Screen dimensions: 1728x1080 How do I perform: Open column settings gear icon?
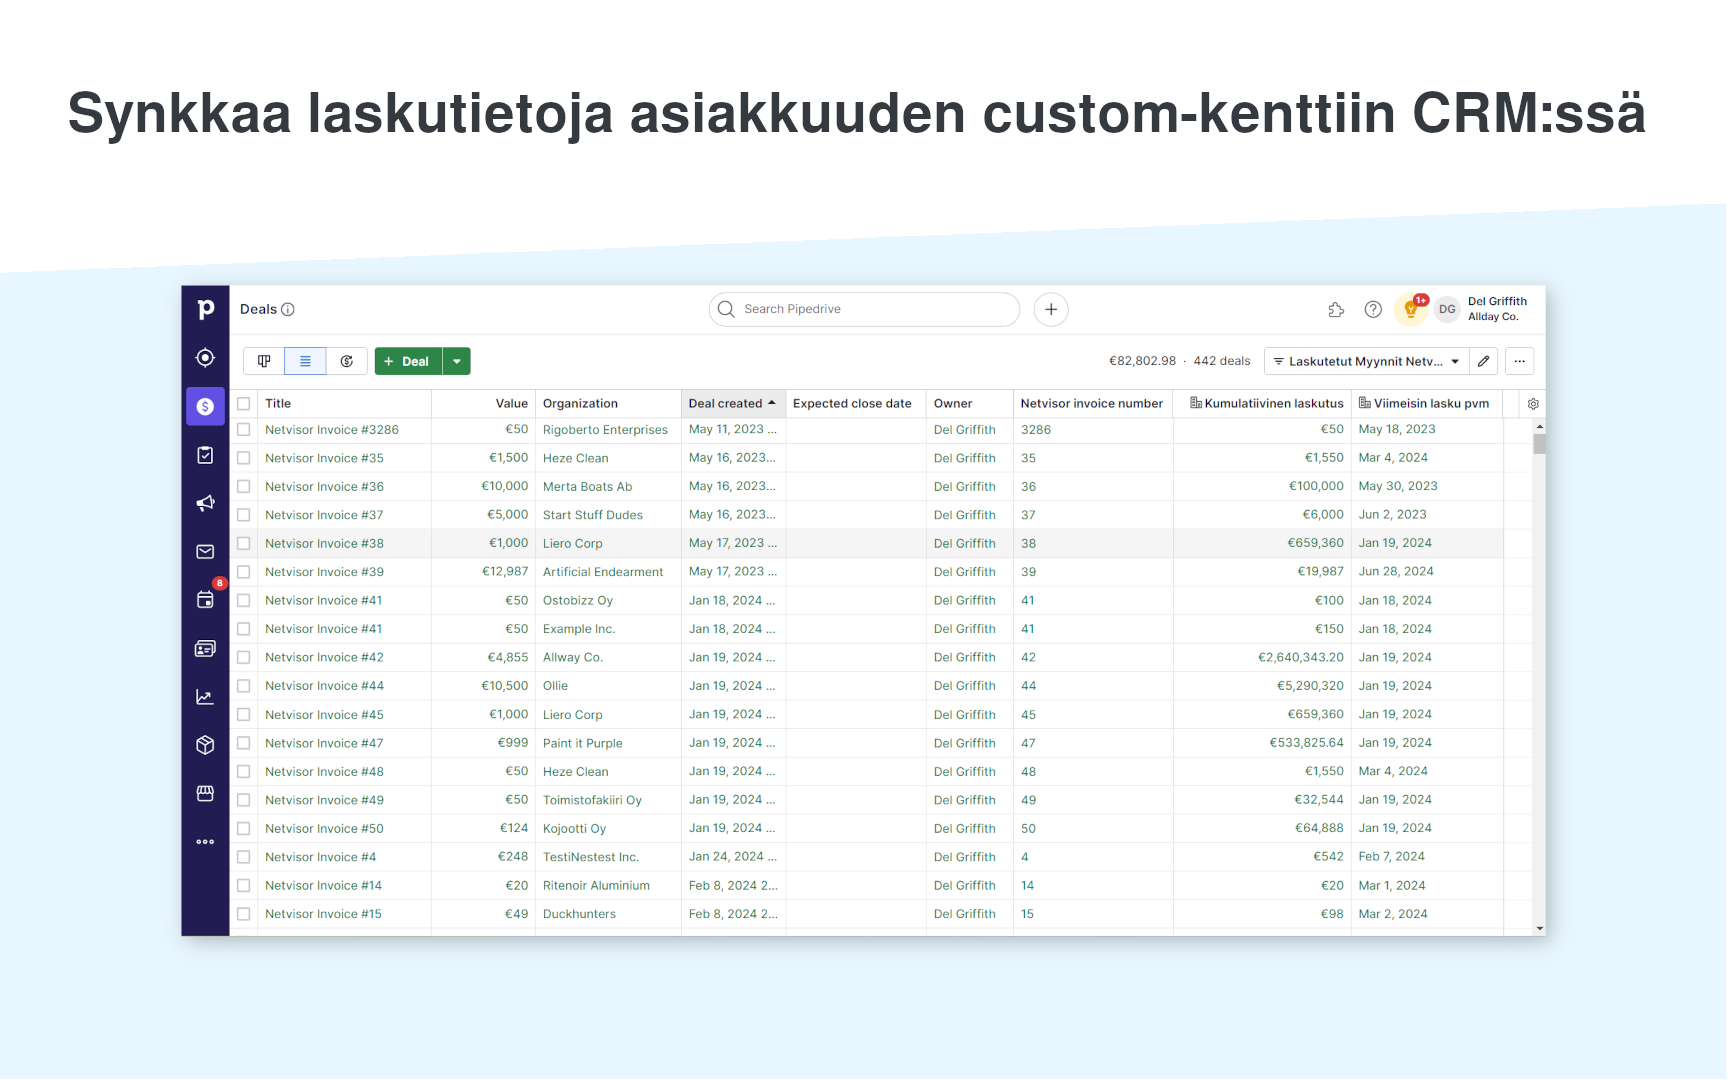(x=1533, y=404)
